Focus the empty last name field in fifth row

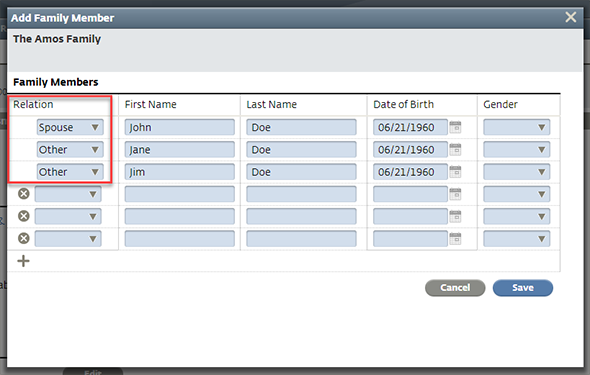click(x=301, y=216)
